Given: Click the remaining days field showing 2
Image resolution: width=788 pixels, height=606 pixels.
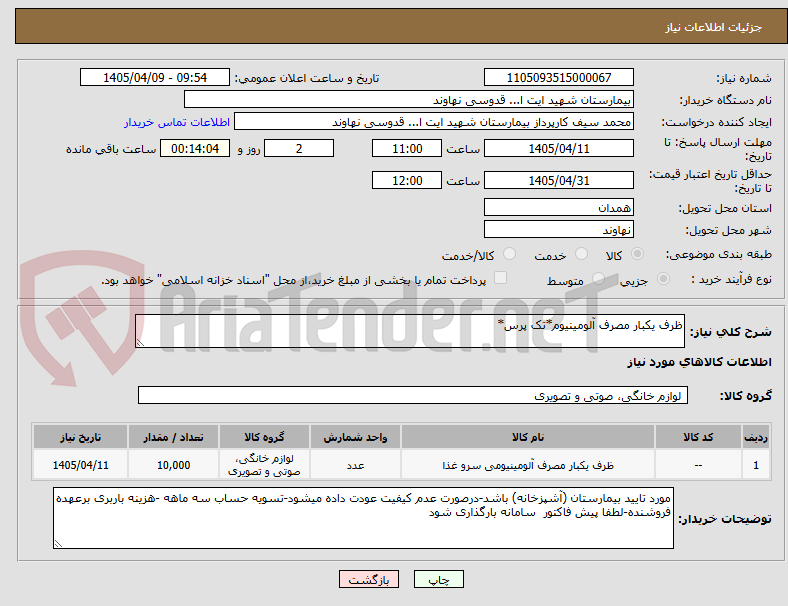Looking at the screenshot, I should (x=299, y=149).
